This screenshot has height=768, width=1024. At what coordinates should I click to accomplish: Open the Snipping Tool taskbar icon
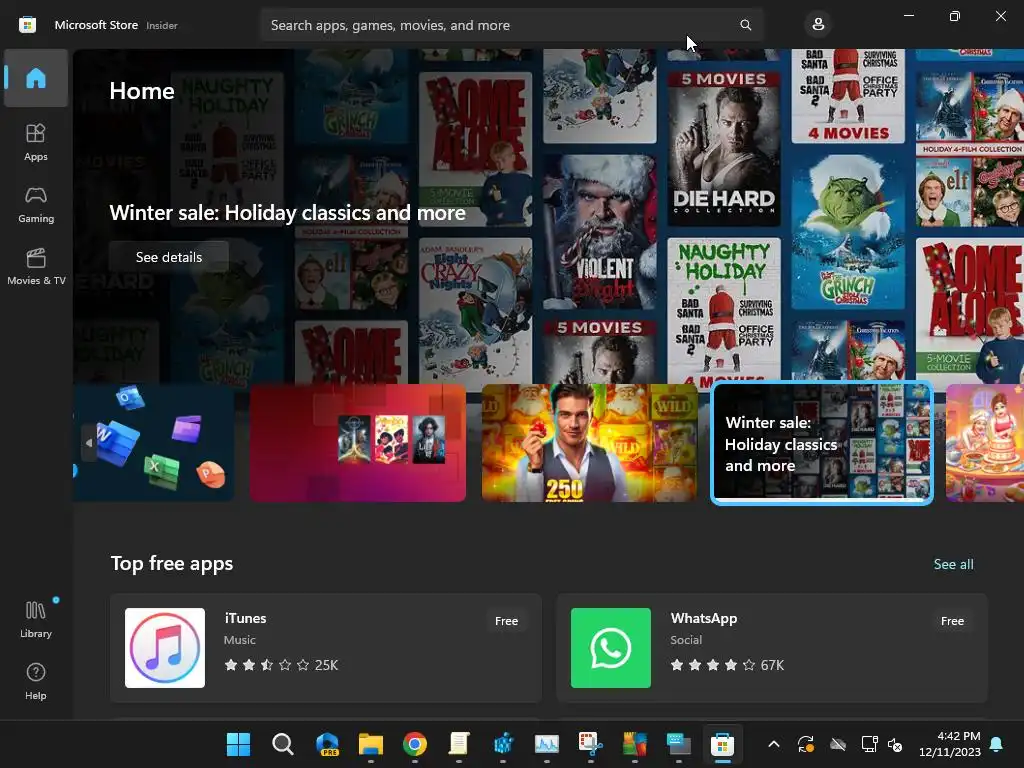point(590,744)
